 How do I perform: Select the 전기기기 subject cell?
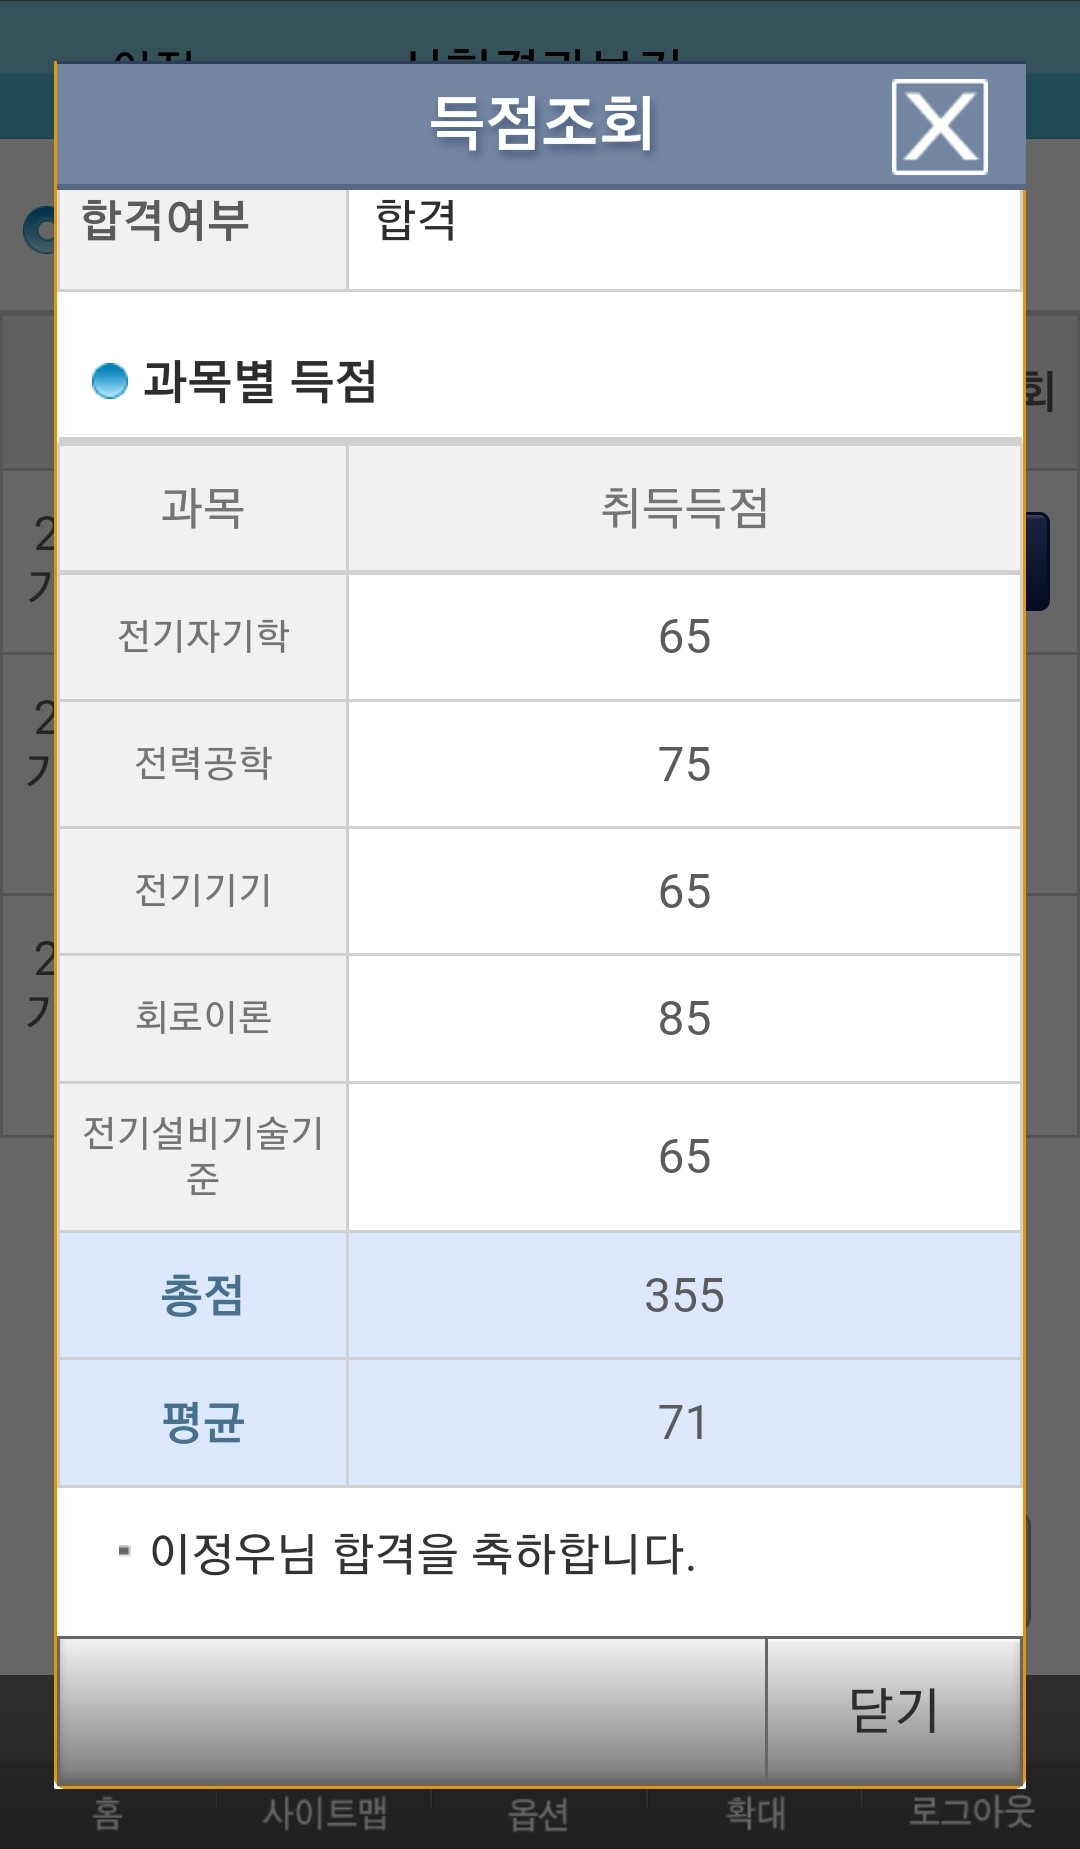click(x=203, y=890)
